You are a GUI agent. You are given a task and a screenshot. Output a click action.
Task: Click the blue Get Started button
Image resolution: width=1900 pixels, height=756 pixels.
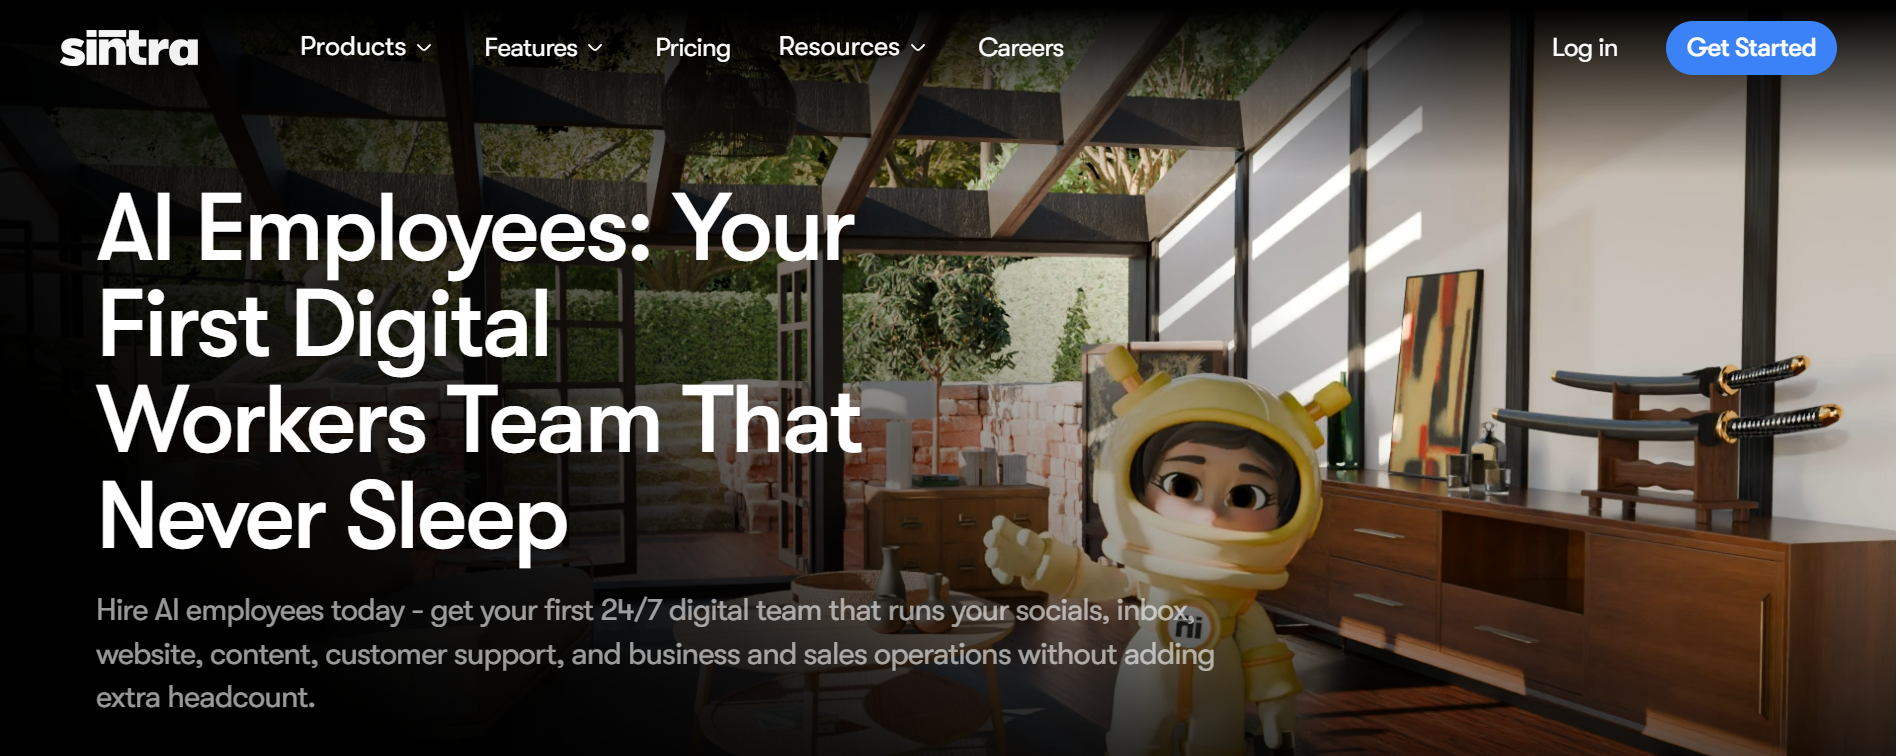click(x=1751, y=48)
